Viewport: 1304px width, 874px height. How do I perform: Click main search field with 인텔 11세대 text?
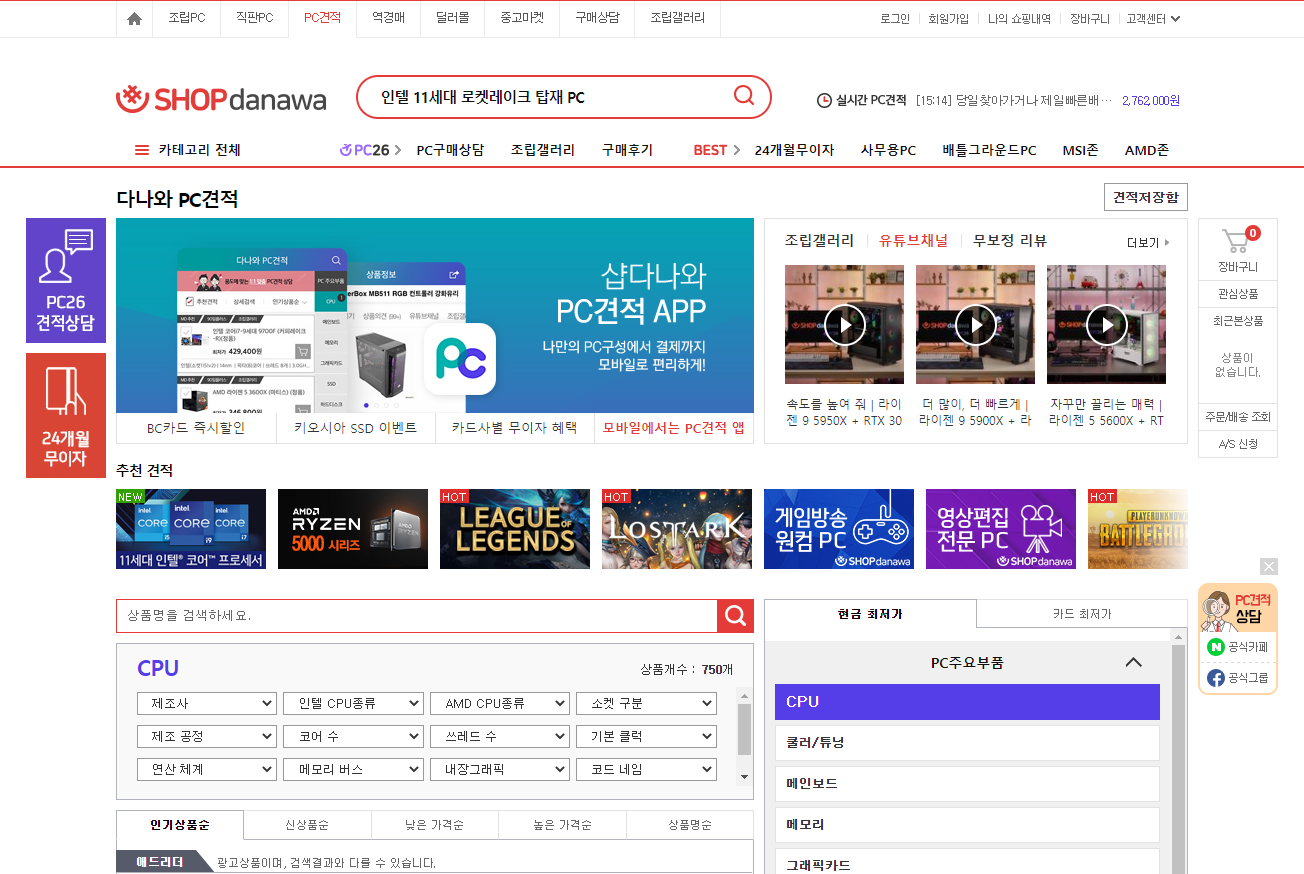pos(545,97)
